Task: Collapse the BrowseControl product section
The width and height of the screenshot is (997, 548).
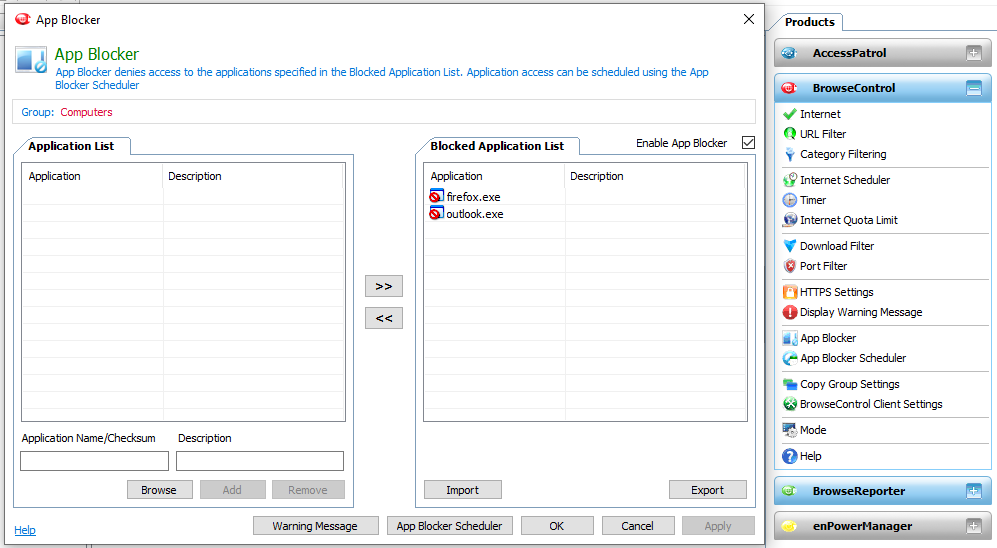Action: pos(973,88)
